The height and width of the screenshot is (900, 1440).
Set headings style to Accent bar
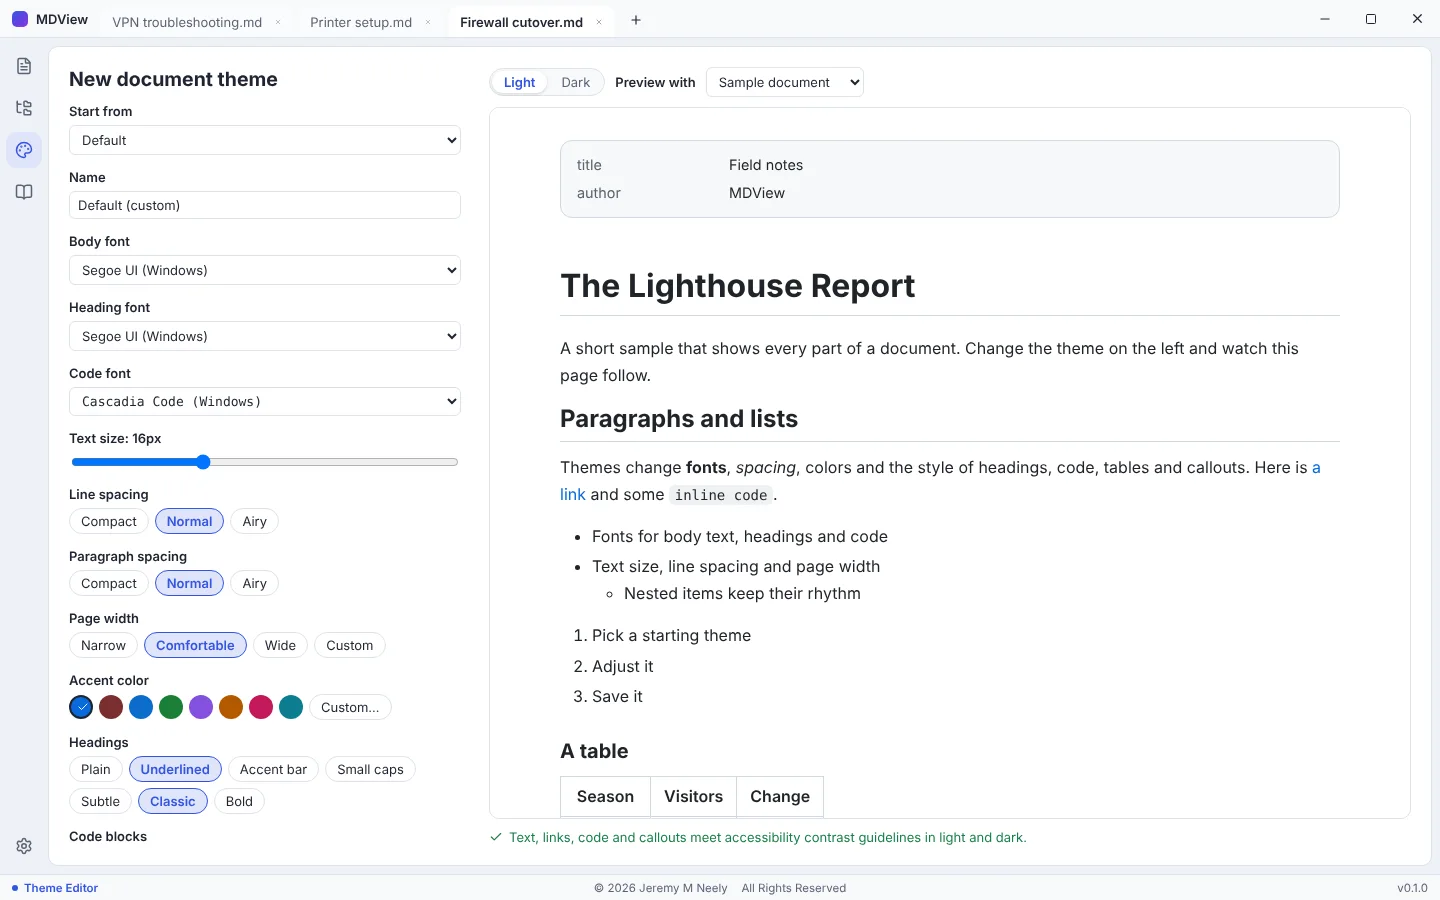pos(273,769)
